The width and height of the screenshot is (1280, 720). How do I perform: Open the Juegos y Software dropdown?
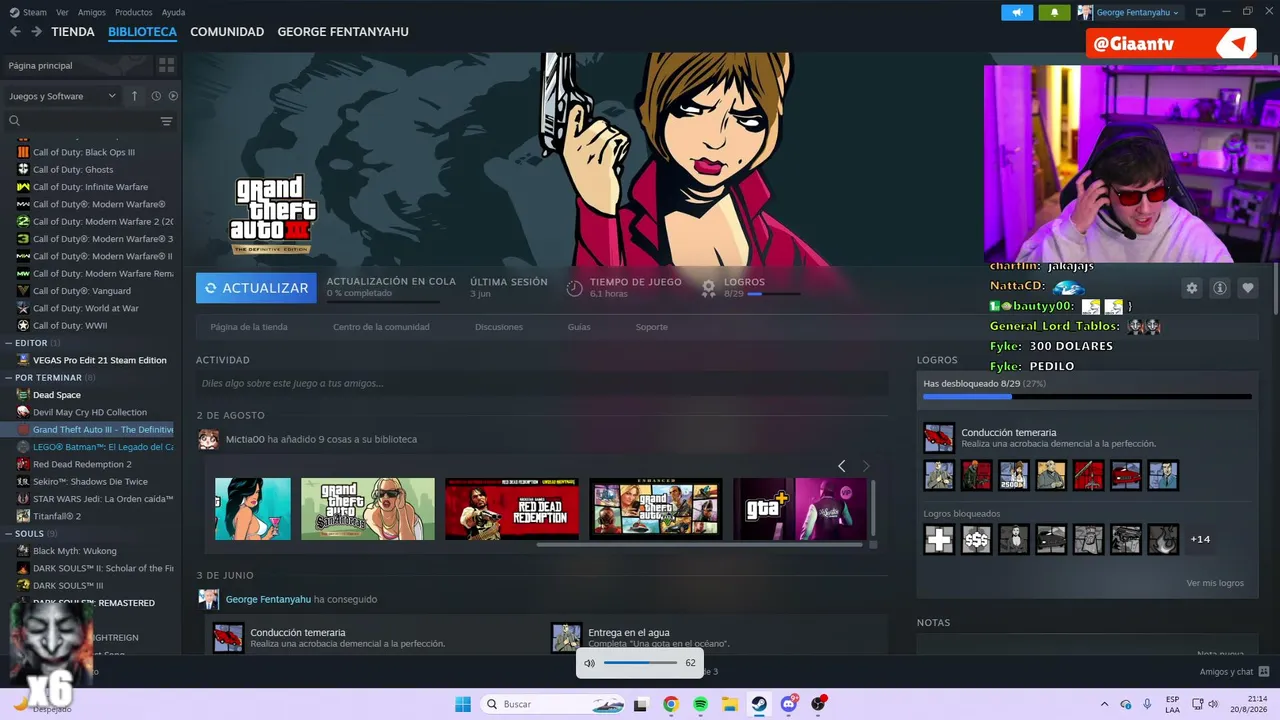pyautogui.click(x=63, y=96)
